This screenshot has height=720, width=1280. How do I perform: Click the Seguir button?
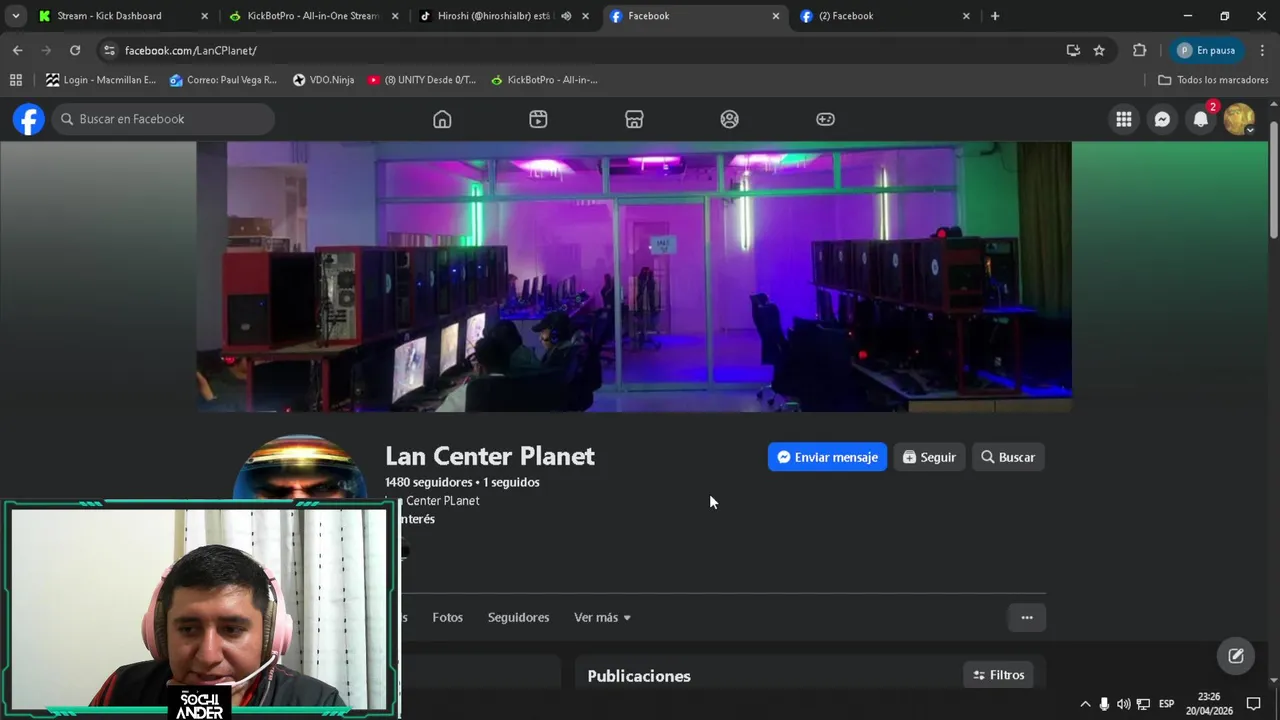coord(929,457)
